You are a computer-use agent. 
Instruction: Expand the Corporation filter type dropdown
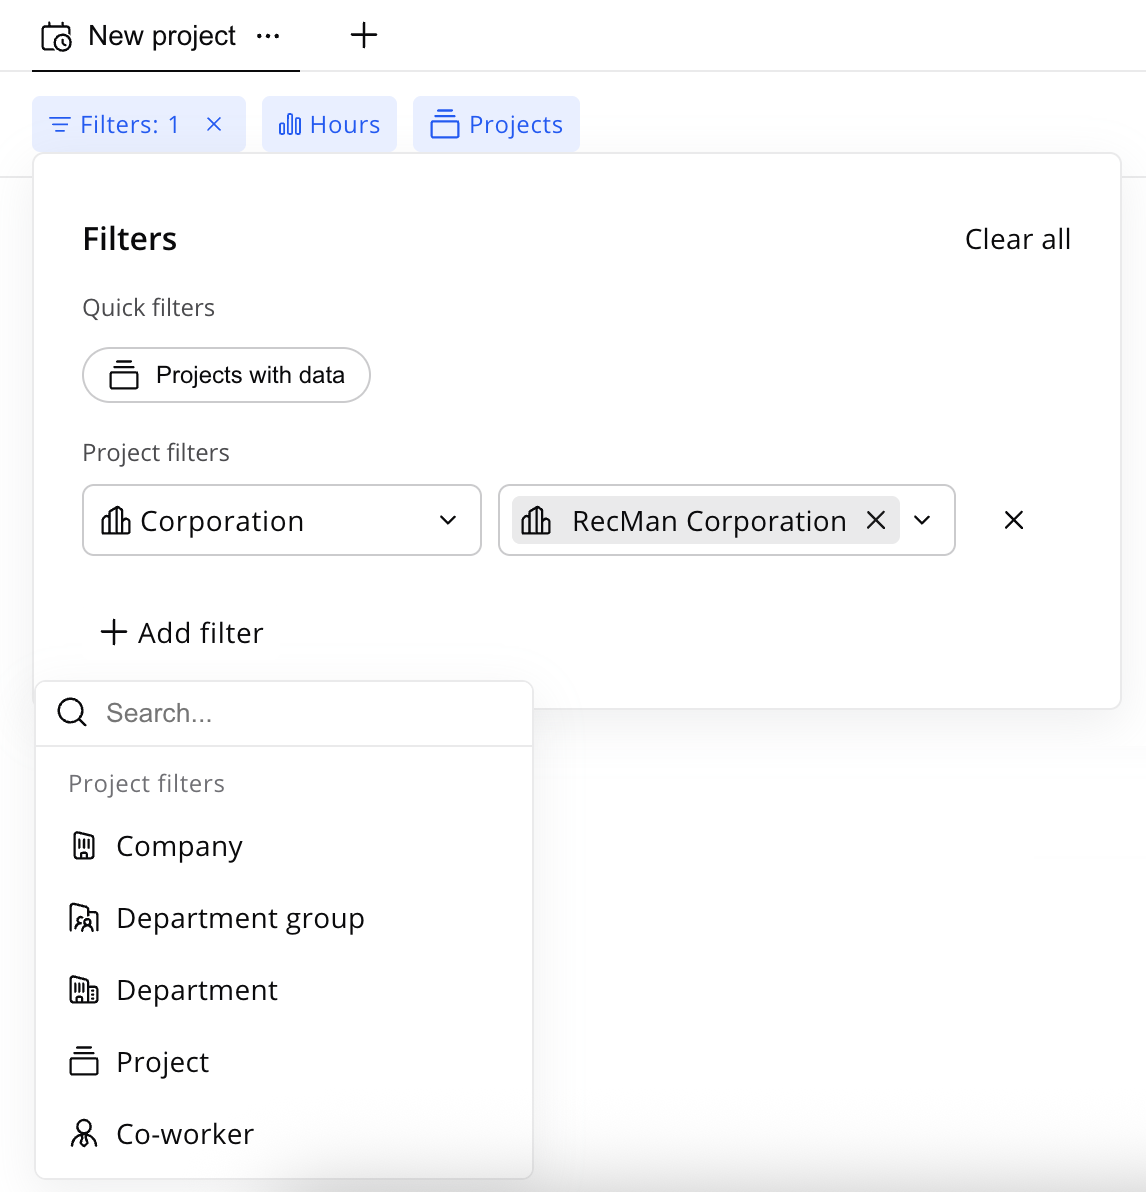point(281,520)
